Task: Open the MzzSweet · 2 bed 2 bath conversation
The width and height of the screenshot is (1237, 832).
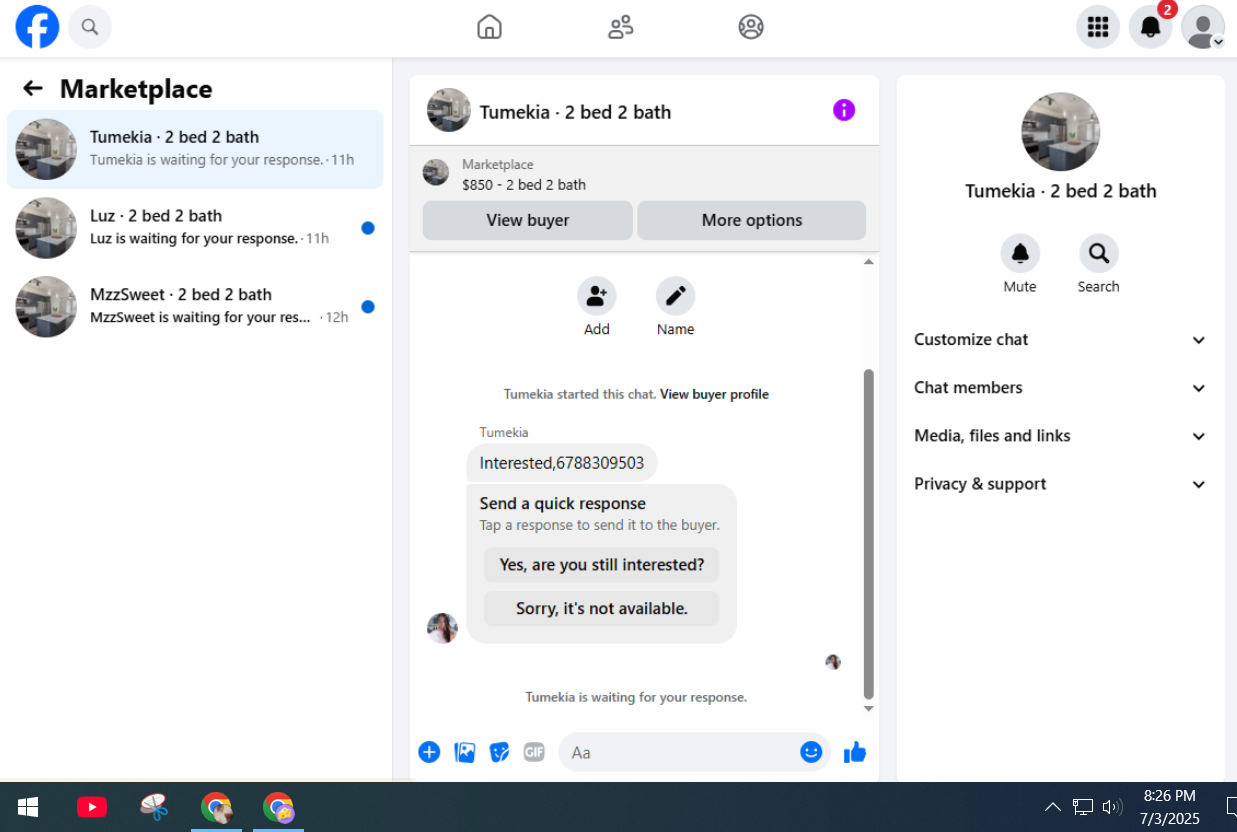Action: pyautogui.click(x=195, y=306)
